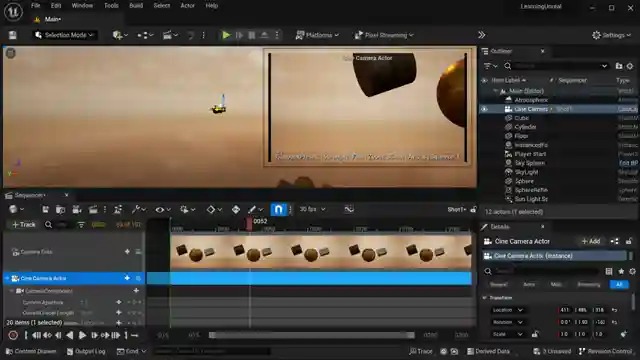The height and width of the screenshot is (360, 640).
Task: Click the Camera Cuts thumbnail strip
Action: coord(321,251)
